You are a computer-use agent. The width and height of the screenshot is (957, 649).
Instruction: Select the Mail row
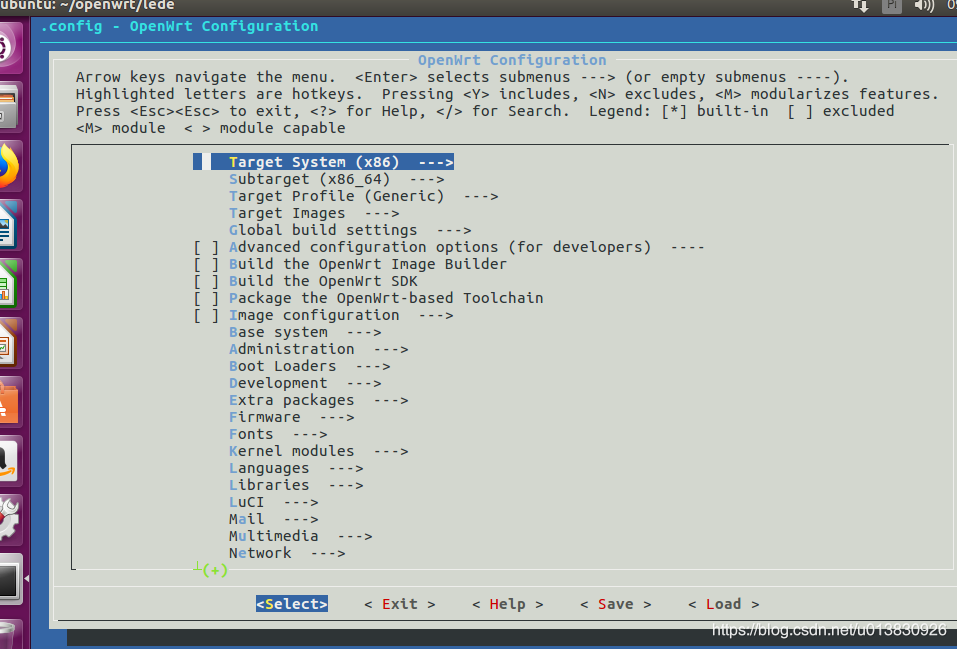(273, 520)
